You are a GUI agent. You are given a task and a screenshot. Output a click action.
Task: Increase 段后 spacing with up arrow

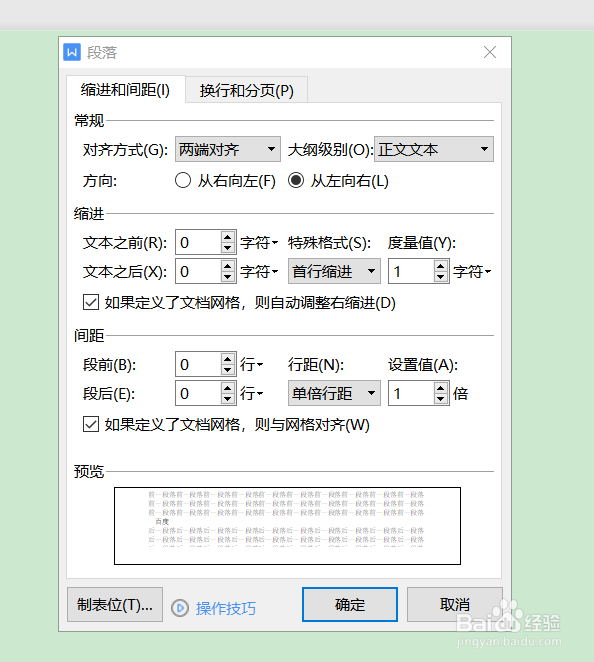(228, 388)
